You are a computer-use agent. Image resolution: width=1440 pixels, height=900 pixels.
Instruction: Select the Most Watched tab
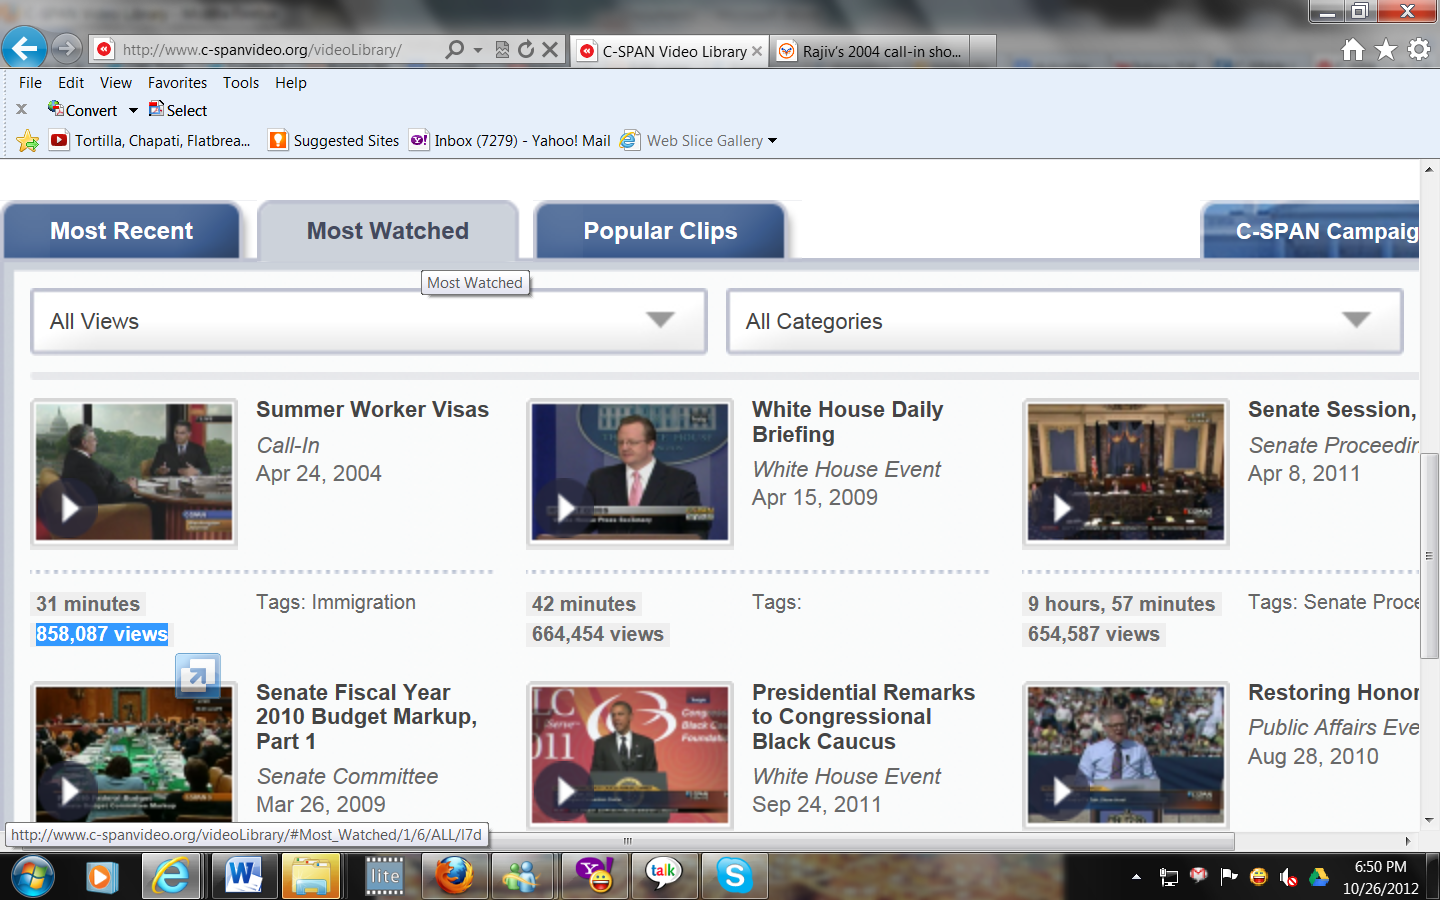[x=388, y=231]
